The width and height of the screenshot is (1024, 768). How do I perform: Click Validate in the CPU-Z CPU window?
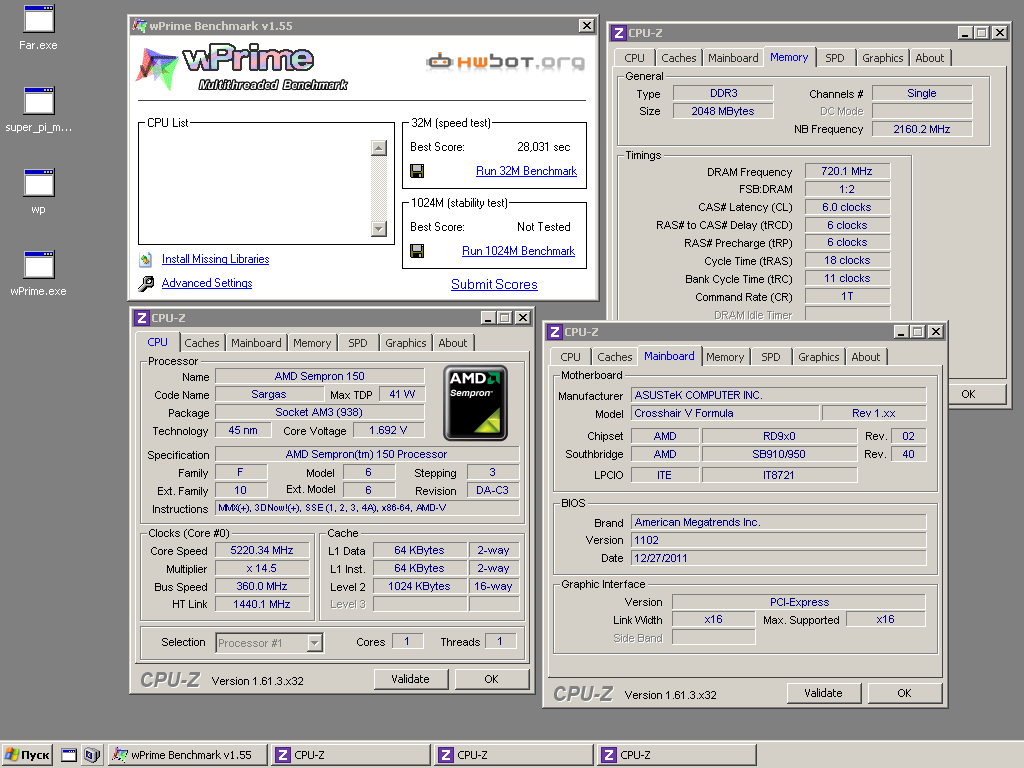(411, 679)
